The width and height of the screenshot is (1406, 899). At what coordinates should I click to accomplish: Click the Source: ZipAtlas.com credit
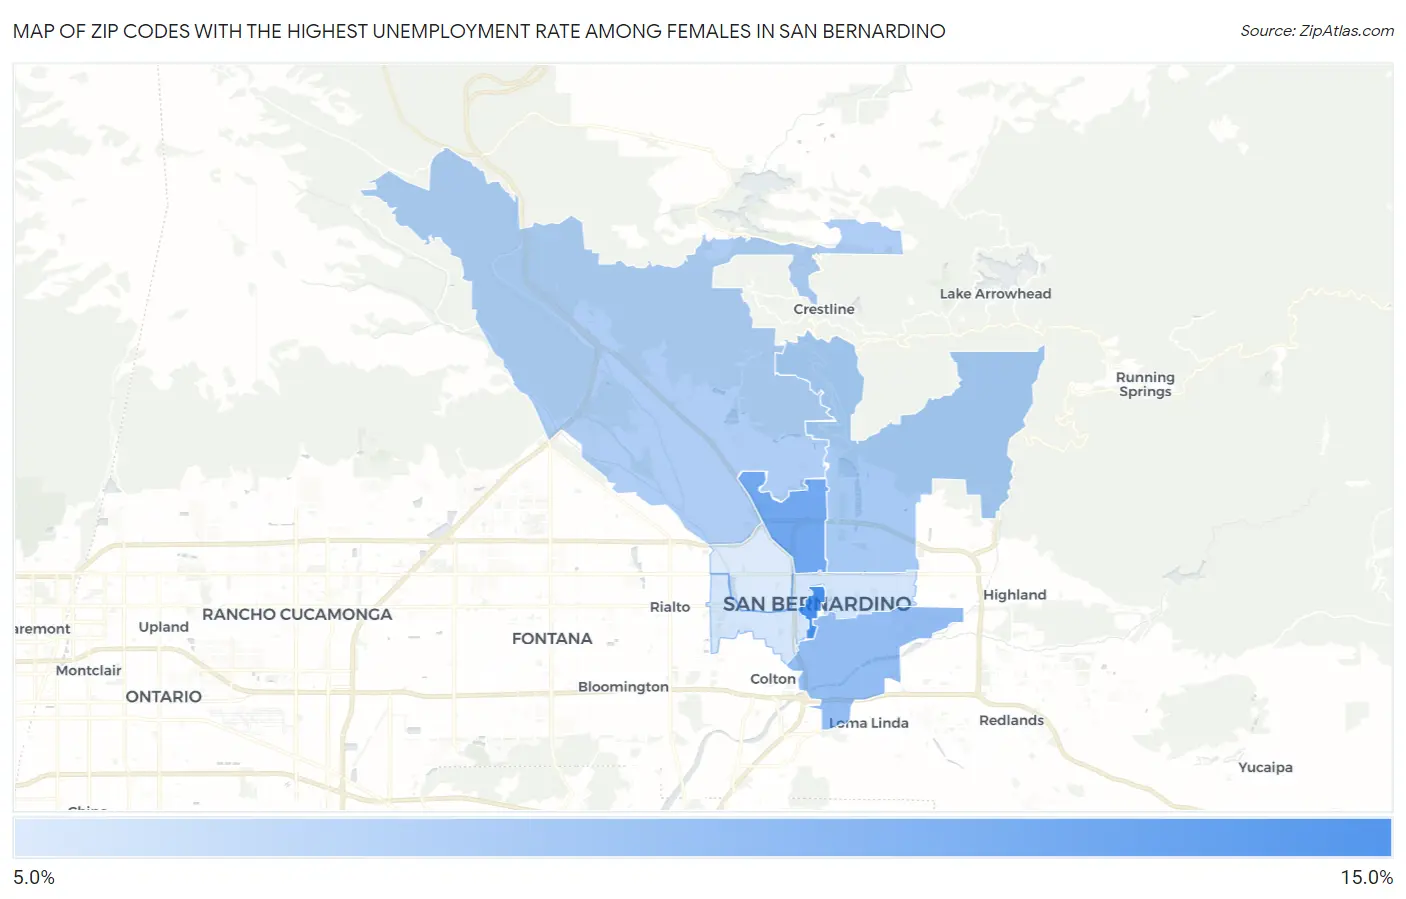tap(1317, 31)
